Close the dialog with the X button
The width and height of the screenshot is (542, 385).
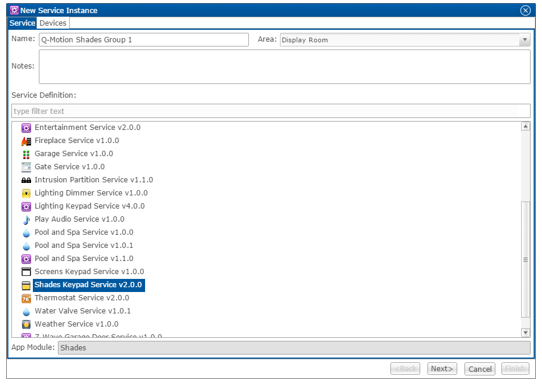click(525, 11)
